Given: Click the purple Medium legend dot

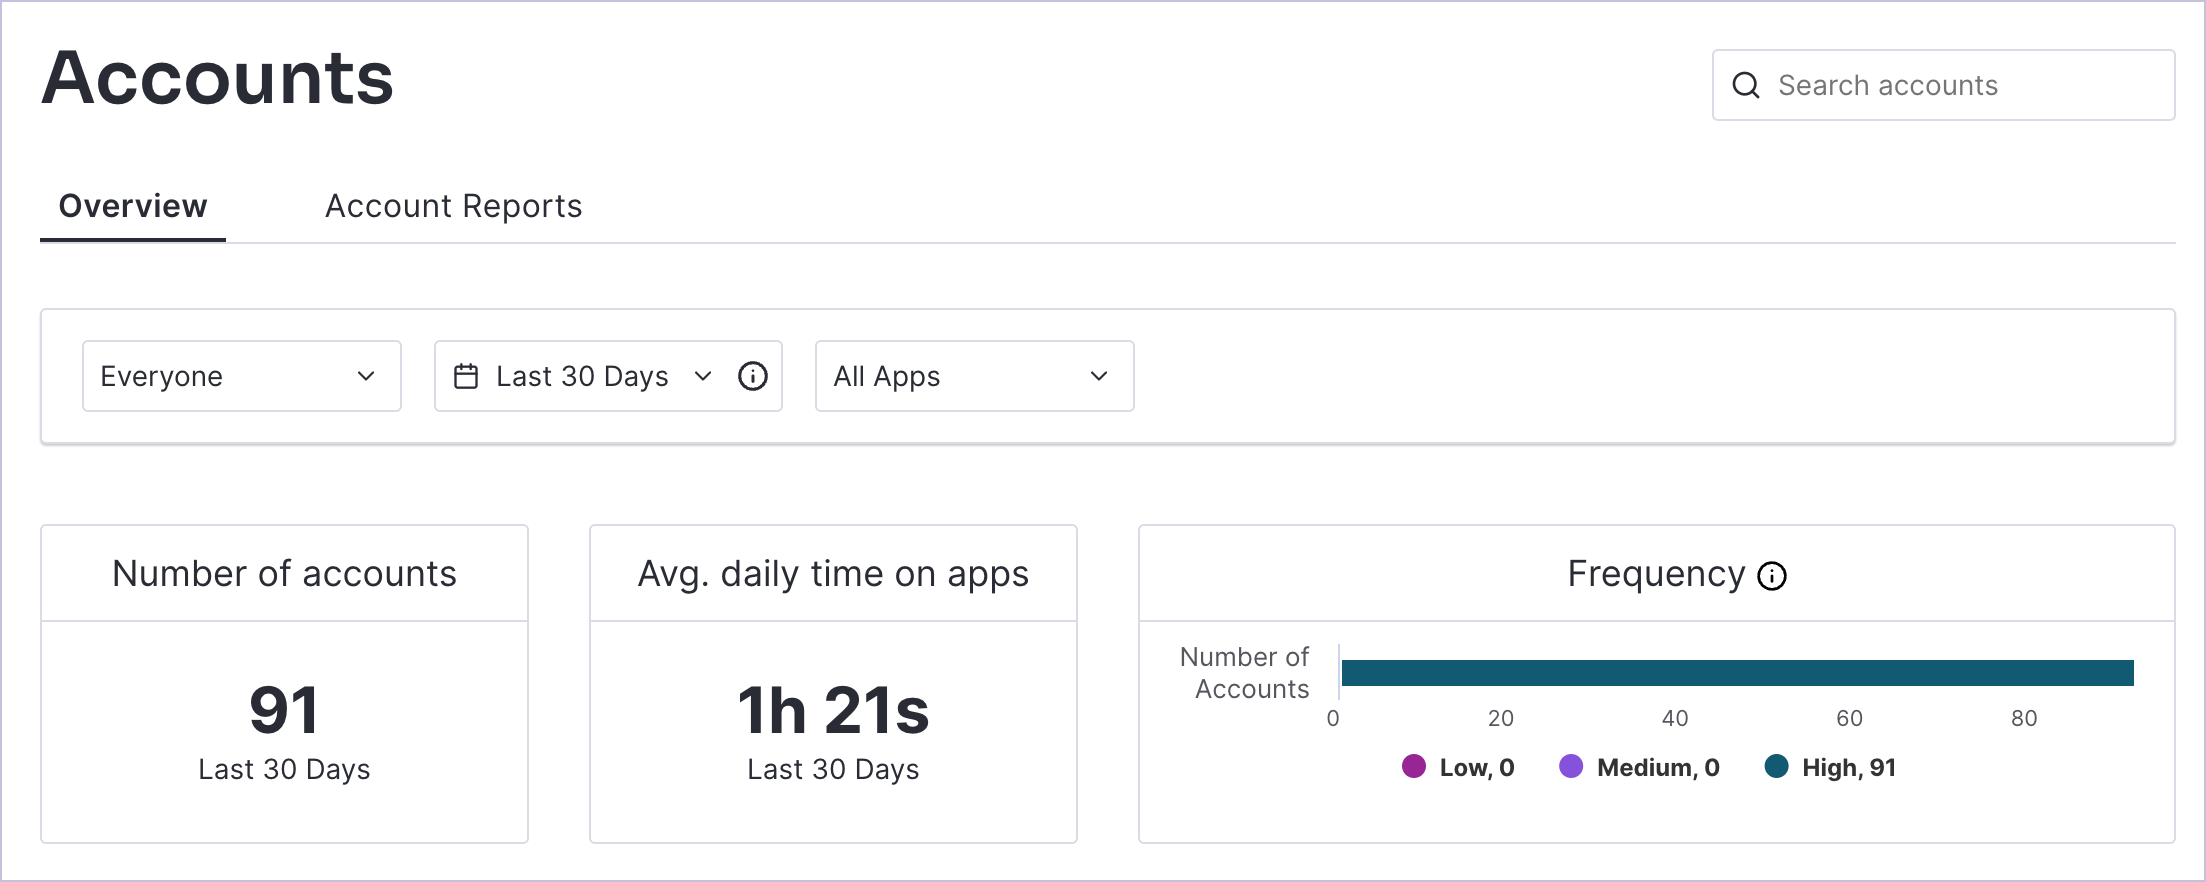Looking at the screenshot, I should 1571,767.
